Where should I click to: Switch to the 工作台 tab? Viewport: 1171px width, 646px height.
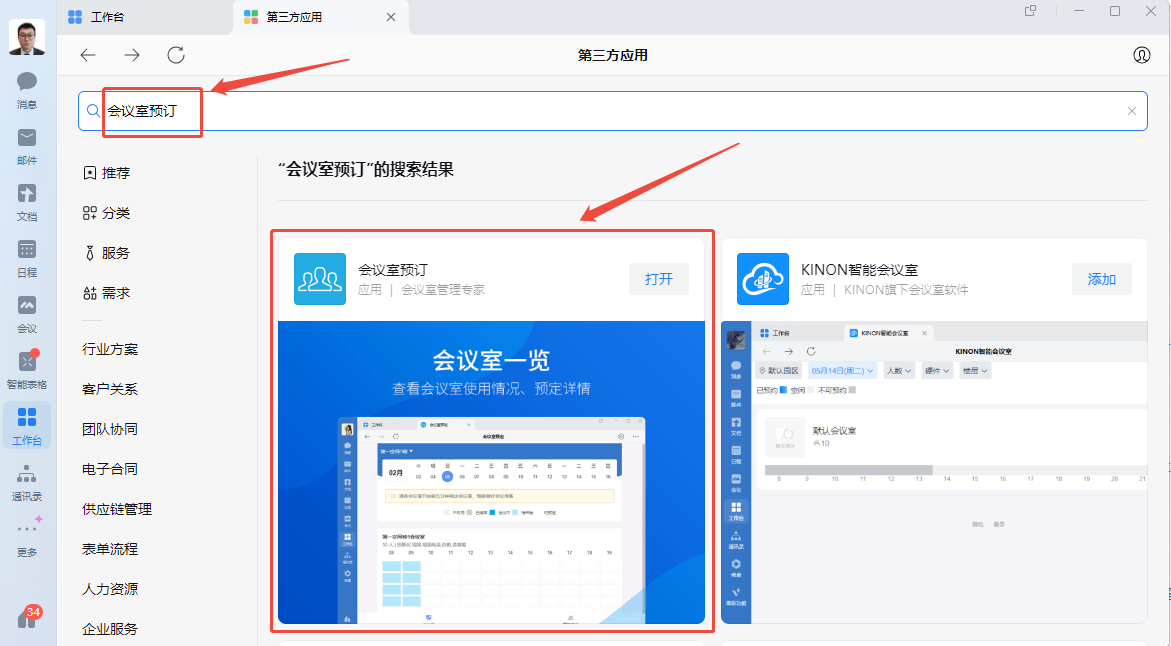146,17
